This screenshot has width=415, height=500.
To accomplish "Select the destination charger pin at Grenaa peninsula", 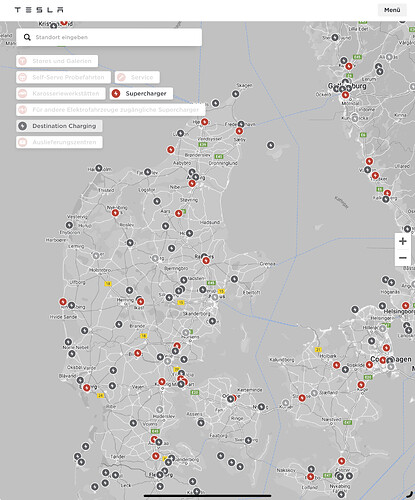I will point(234,279).
